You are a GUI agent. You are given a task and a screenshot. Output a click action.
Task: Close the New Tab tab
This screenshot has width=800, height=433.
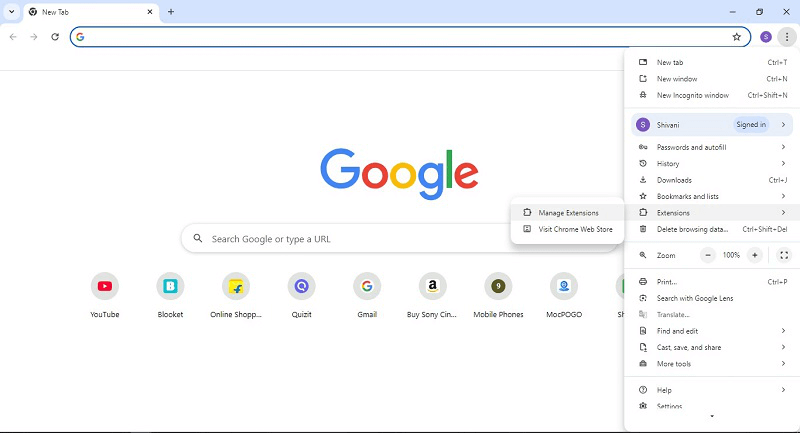pyautogui.click(x=149, y=12)
